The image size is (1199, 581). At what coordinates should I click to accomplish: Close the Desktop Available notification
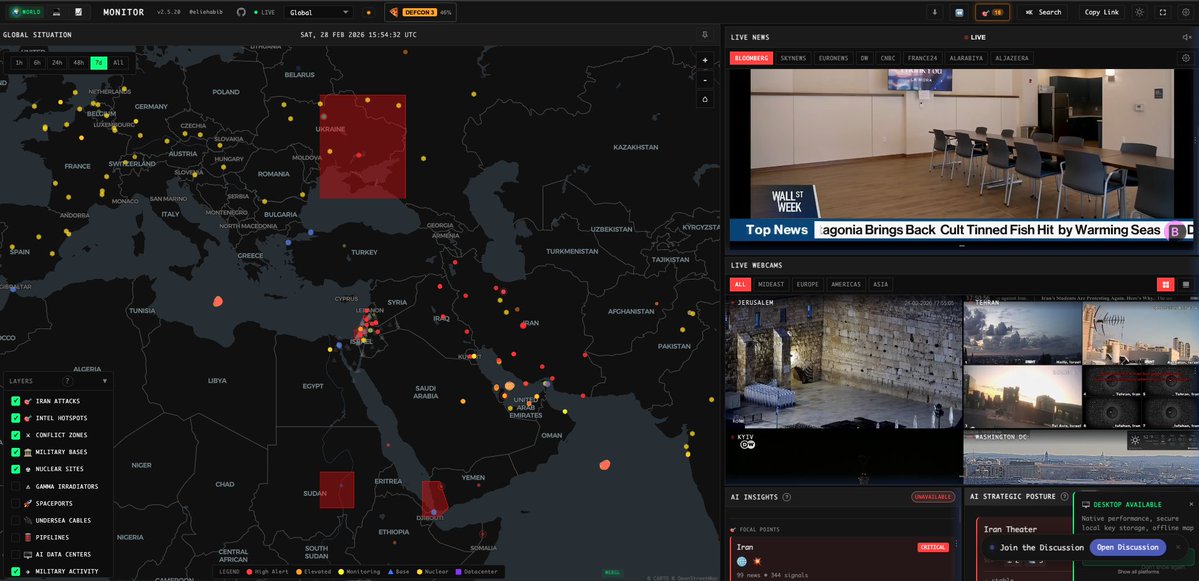click(1191, 505)
